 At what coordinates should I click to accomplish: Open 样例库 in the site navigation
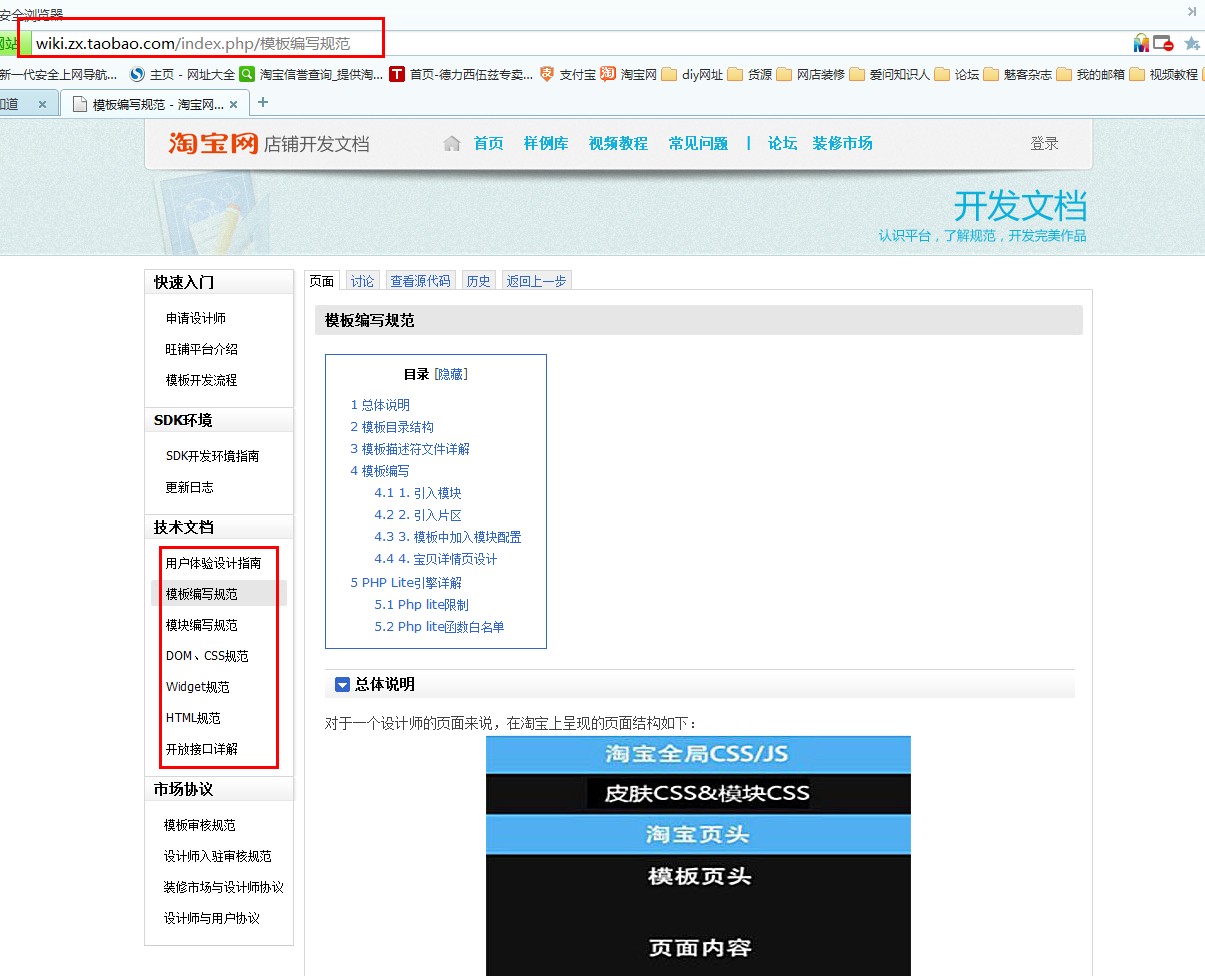[546, 143]
